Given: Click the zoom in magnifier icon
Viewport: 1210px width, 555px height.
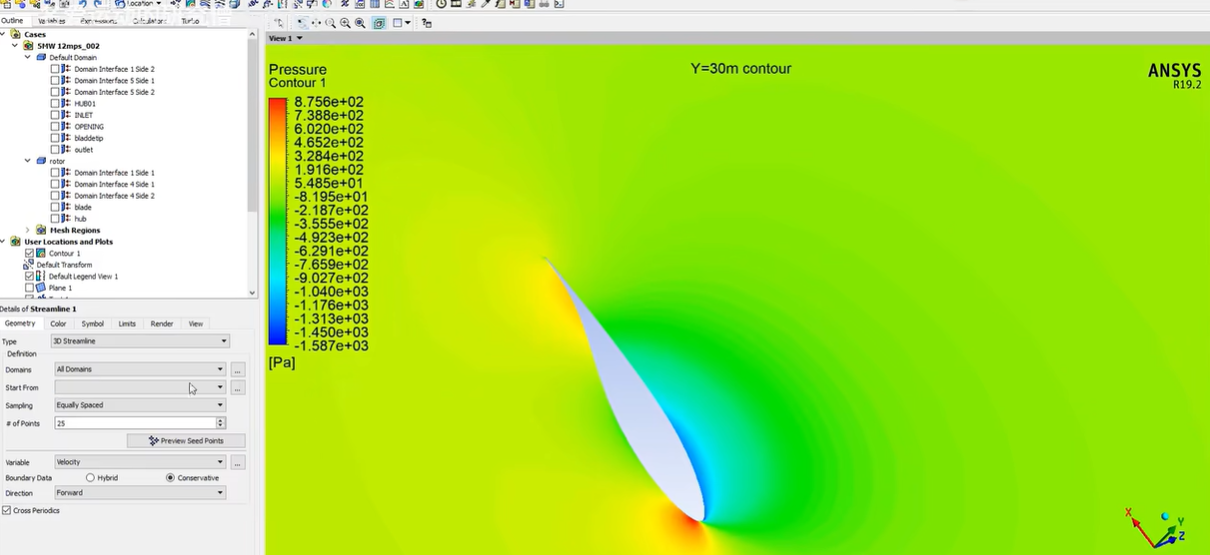Looking at the screenshot, I should (x=345, y=23).
